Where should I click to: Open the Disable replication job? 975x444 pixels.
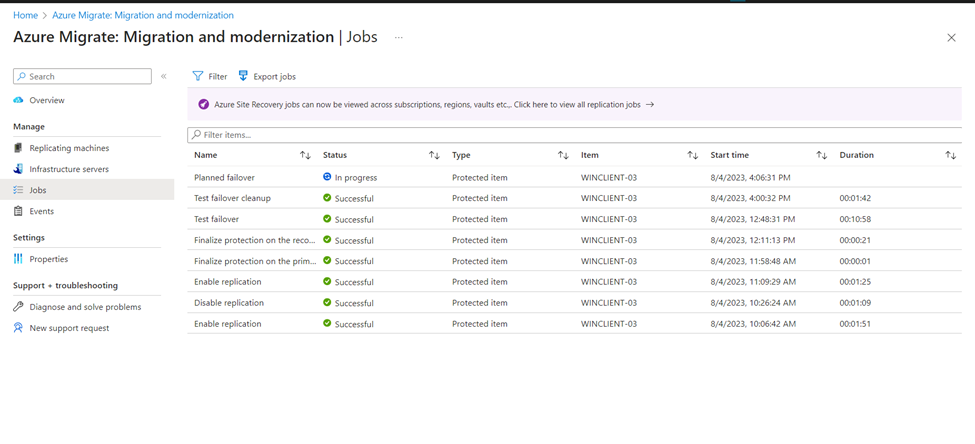229,303
